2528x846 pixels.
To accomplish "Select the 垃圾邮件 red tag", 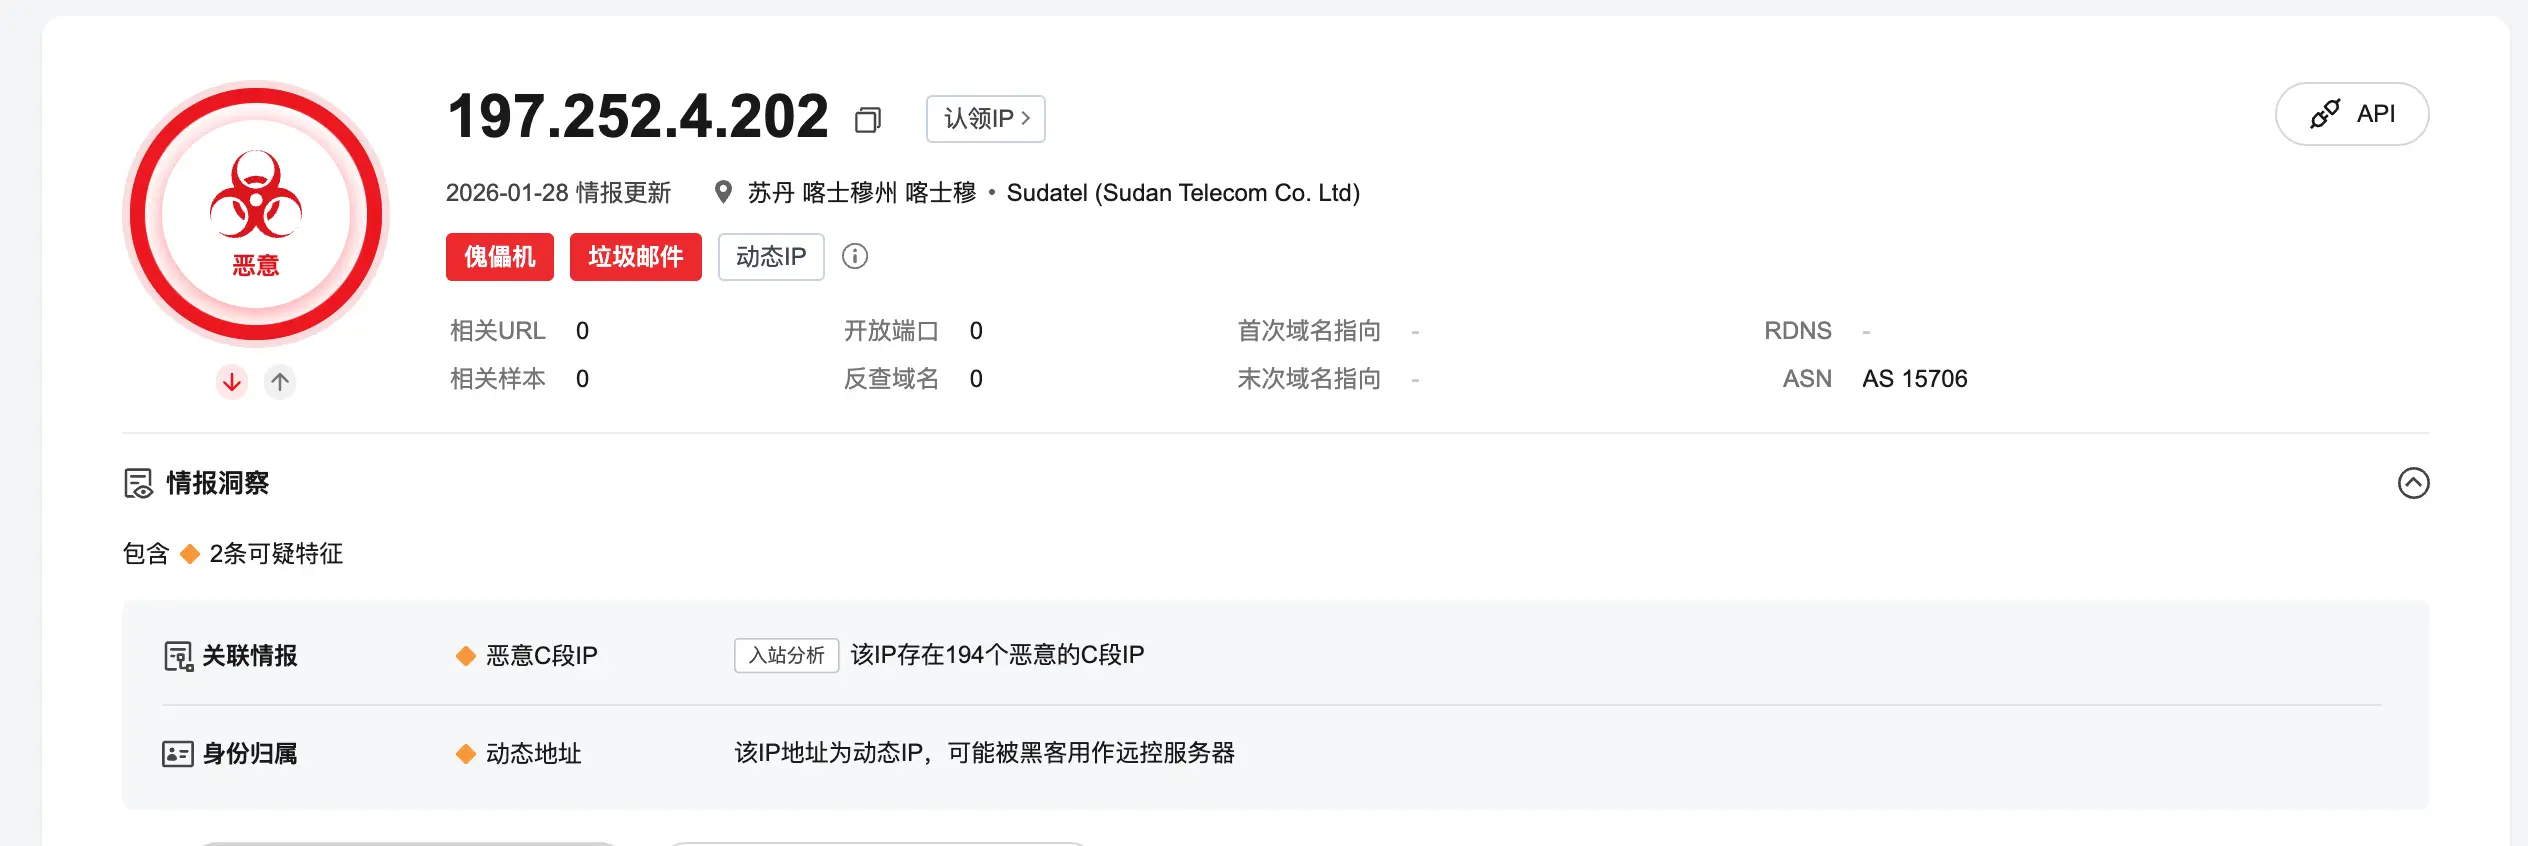I will [635, 257].
